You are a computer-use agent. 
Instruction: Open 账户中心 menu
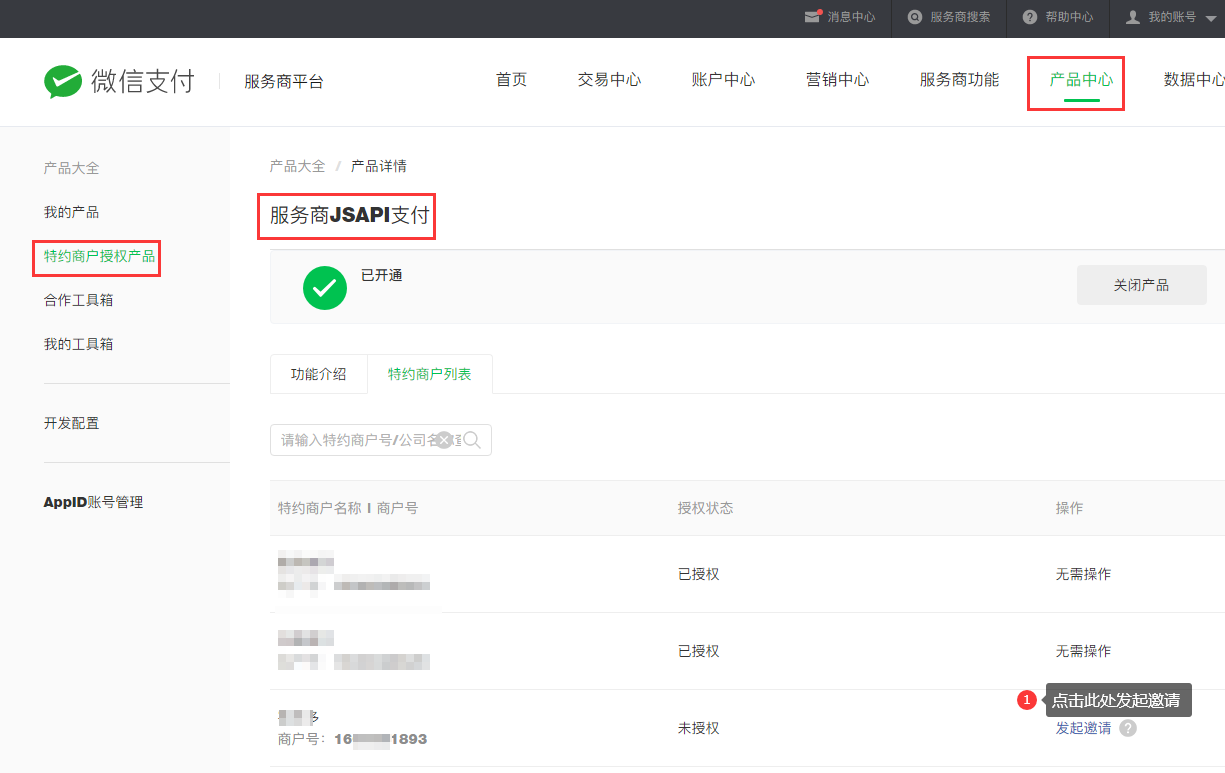click(x=723, y=80)
